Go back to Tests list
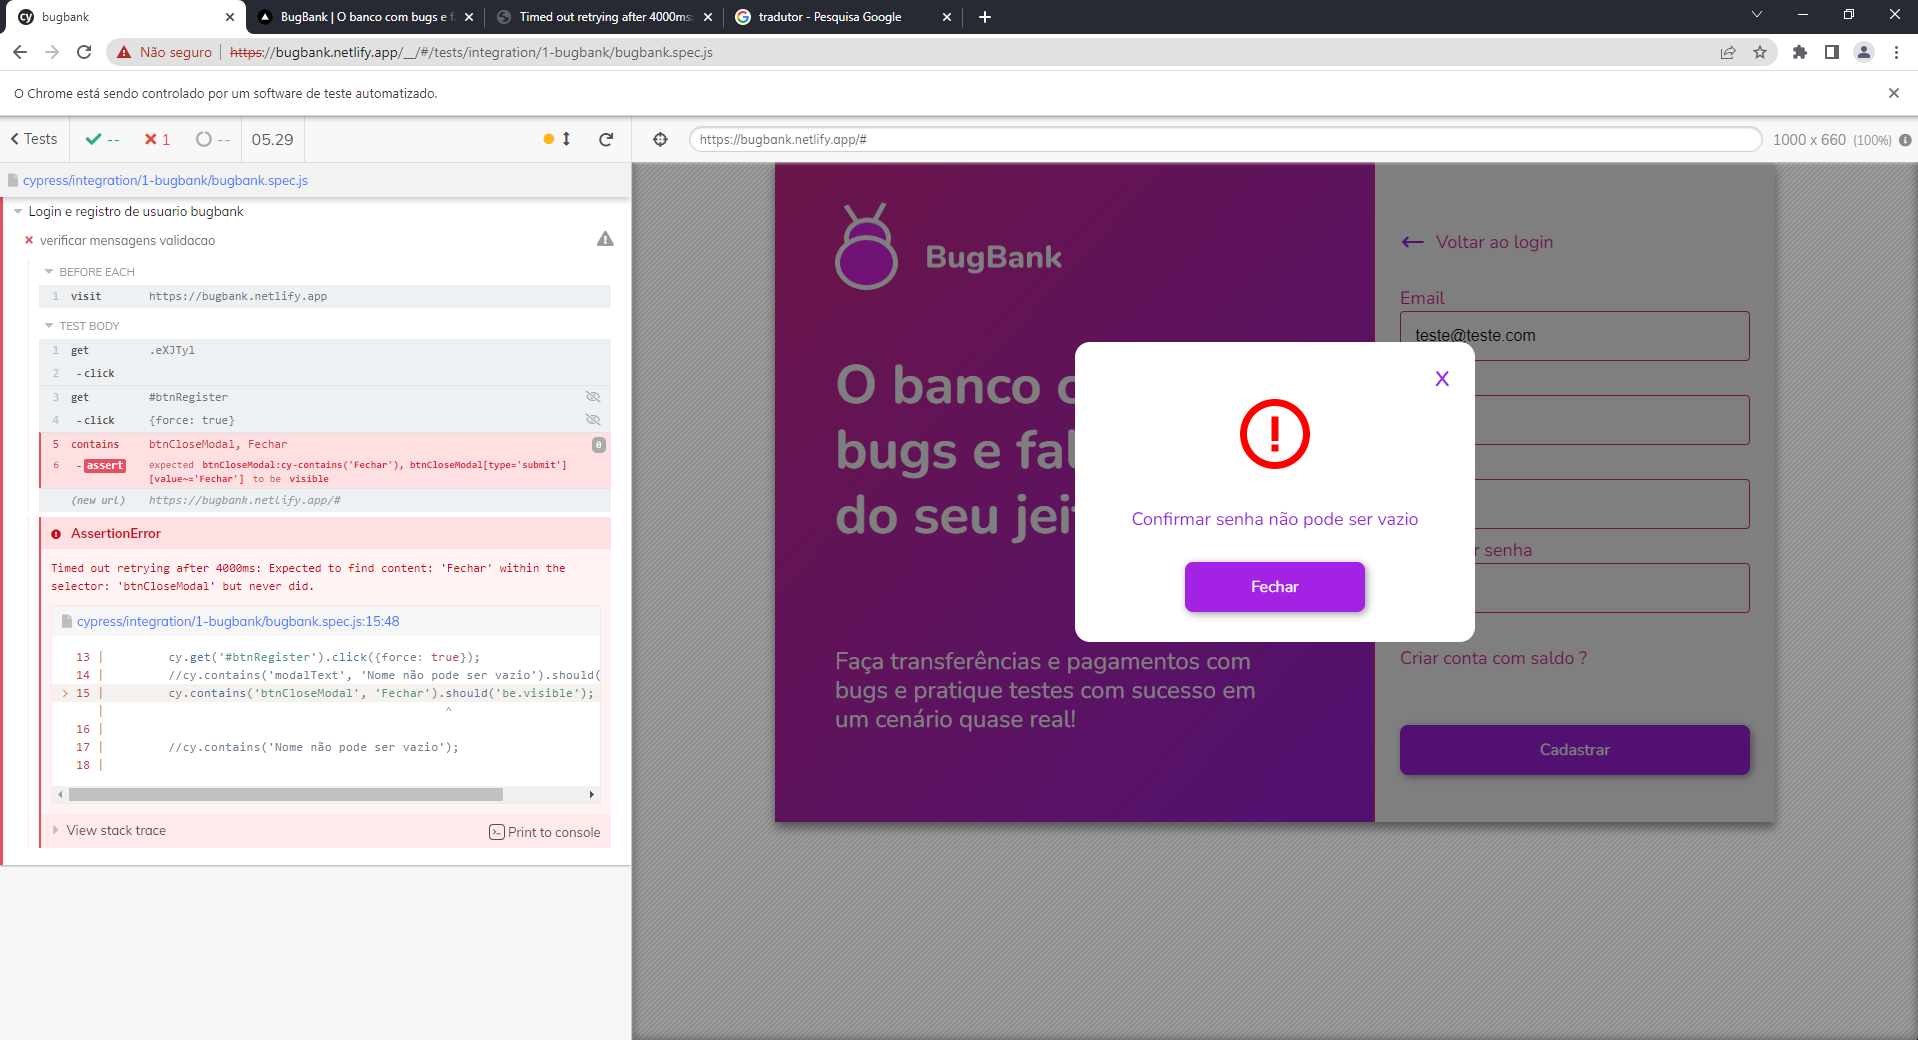Viewport: 1918px width, 1040px height. (34, 139)
